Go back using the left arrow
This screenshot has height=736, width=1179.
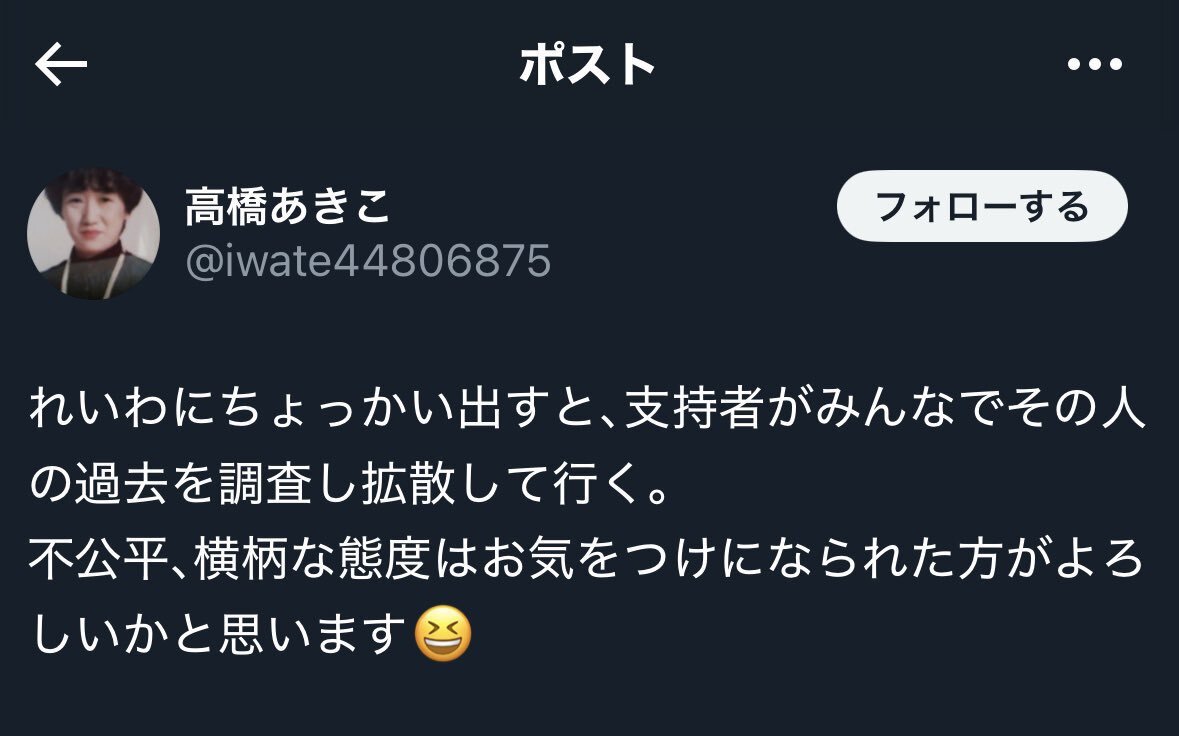pyautogui.click(x=61, y=64)
